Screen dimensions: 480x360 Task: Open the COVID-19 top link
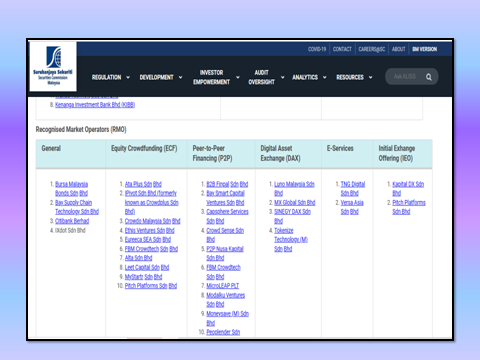coord(317,49)
